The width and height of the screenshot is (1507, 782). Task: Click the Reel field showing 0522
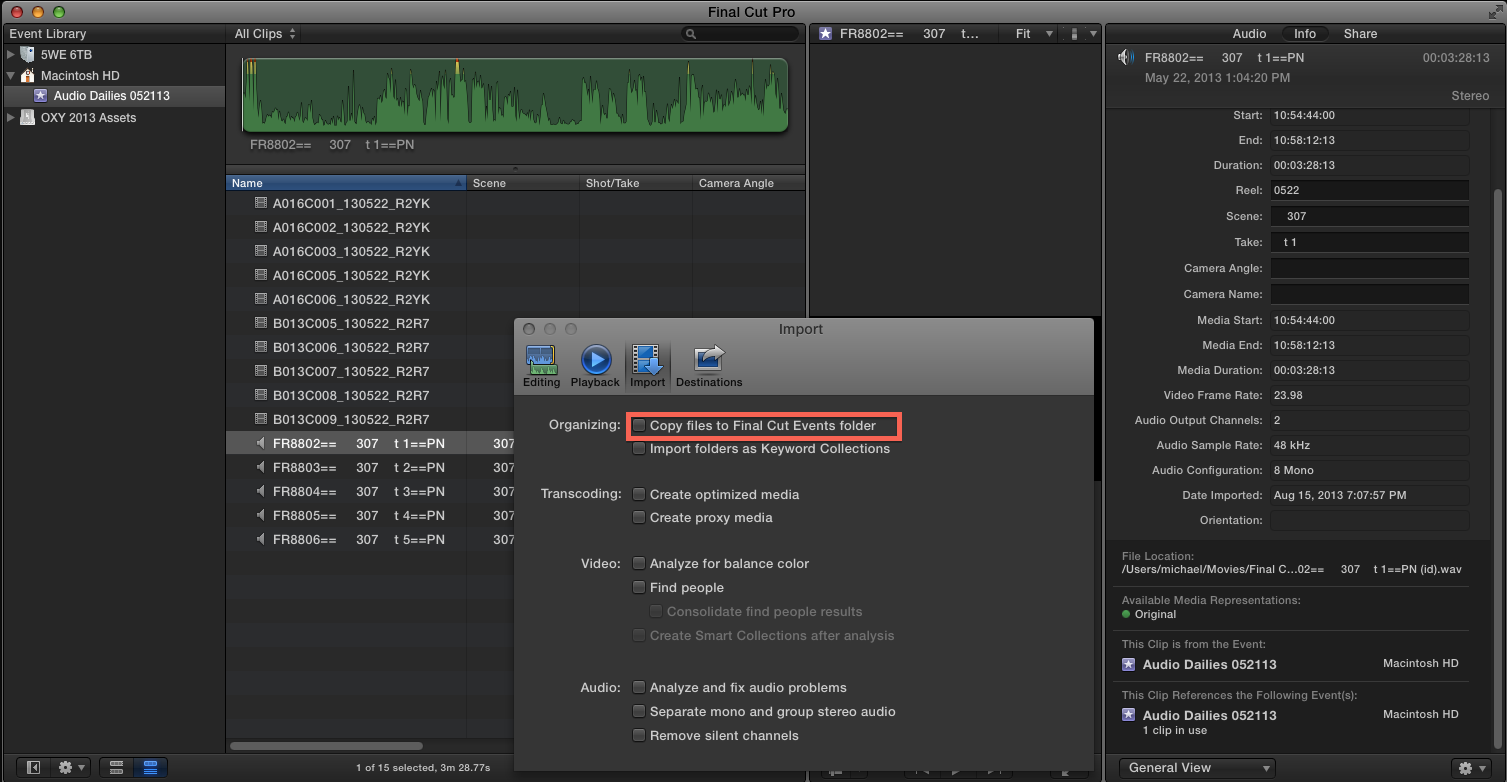coord(1369,190)
